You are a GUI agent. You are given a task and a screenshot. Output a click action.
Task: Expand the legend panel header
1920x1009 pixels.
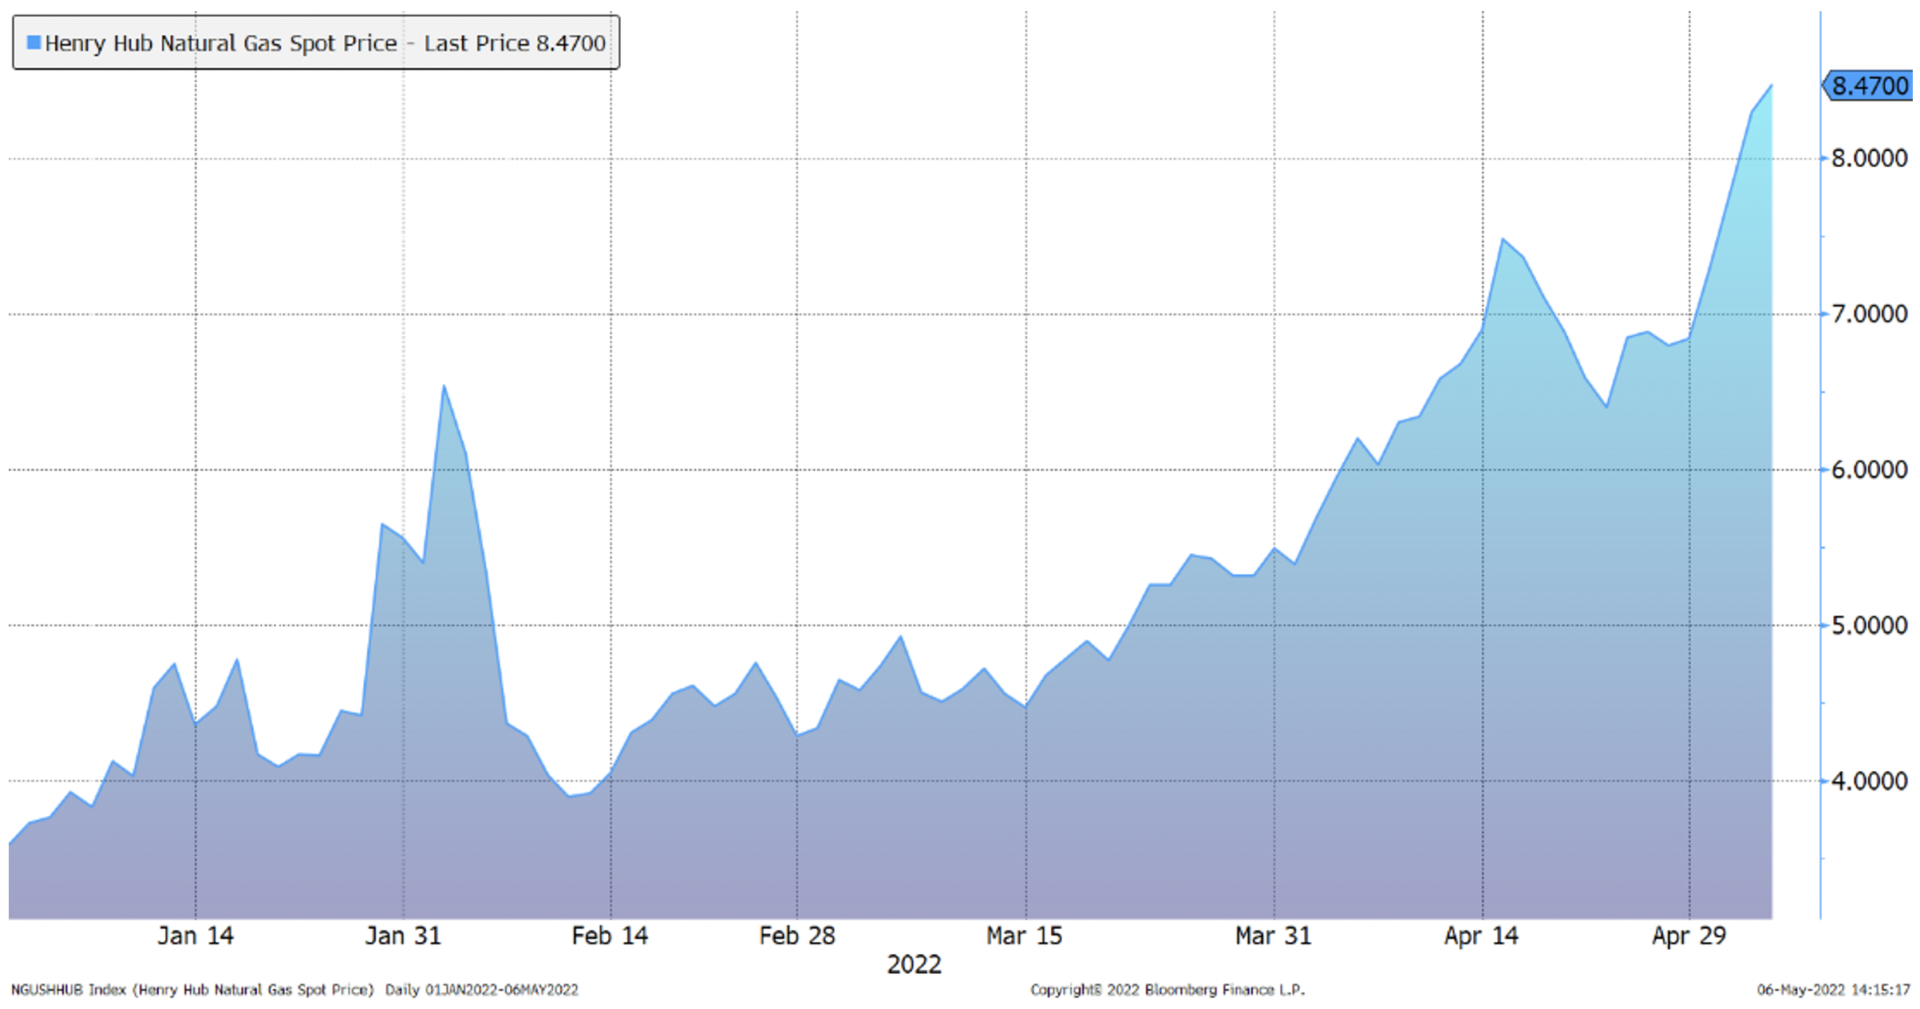315,43
